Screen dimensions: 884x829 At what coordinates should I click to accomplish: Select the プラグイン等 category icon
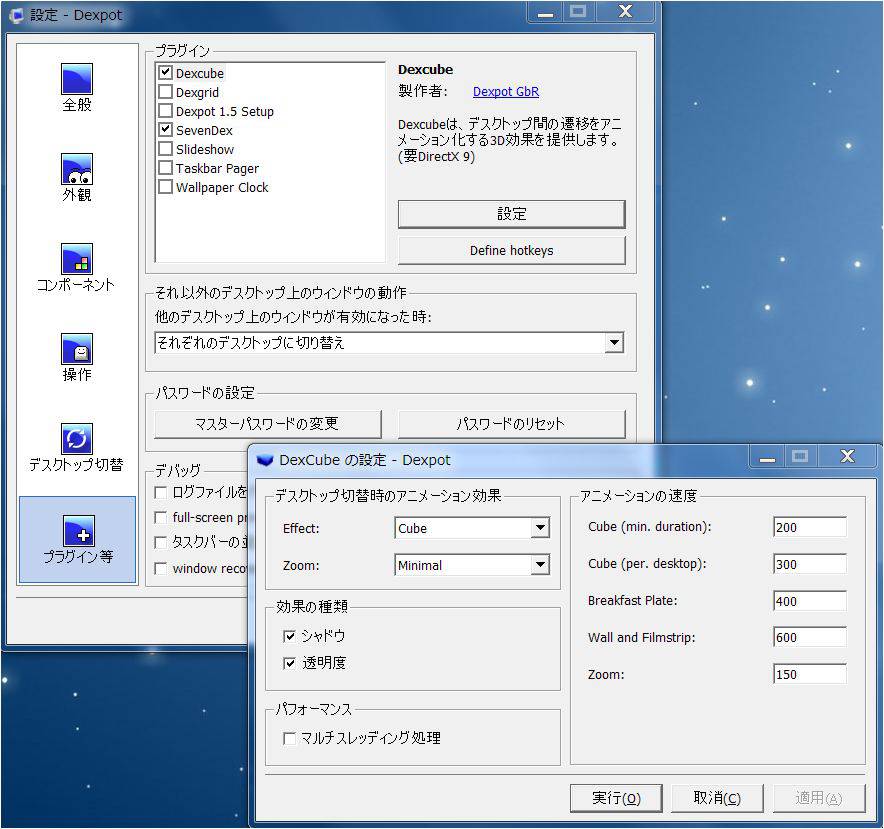click(78, 539)
